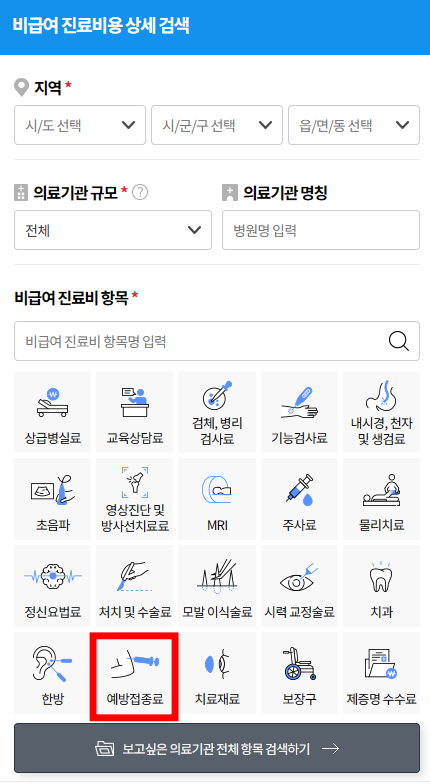Choose the 교육상담료 category tile
Image resolution: width=430 pixels, height=784 pixels.
(x=134, y=412)
